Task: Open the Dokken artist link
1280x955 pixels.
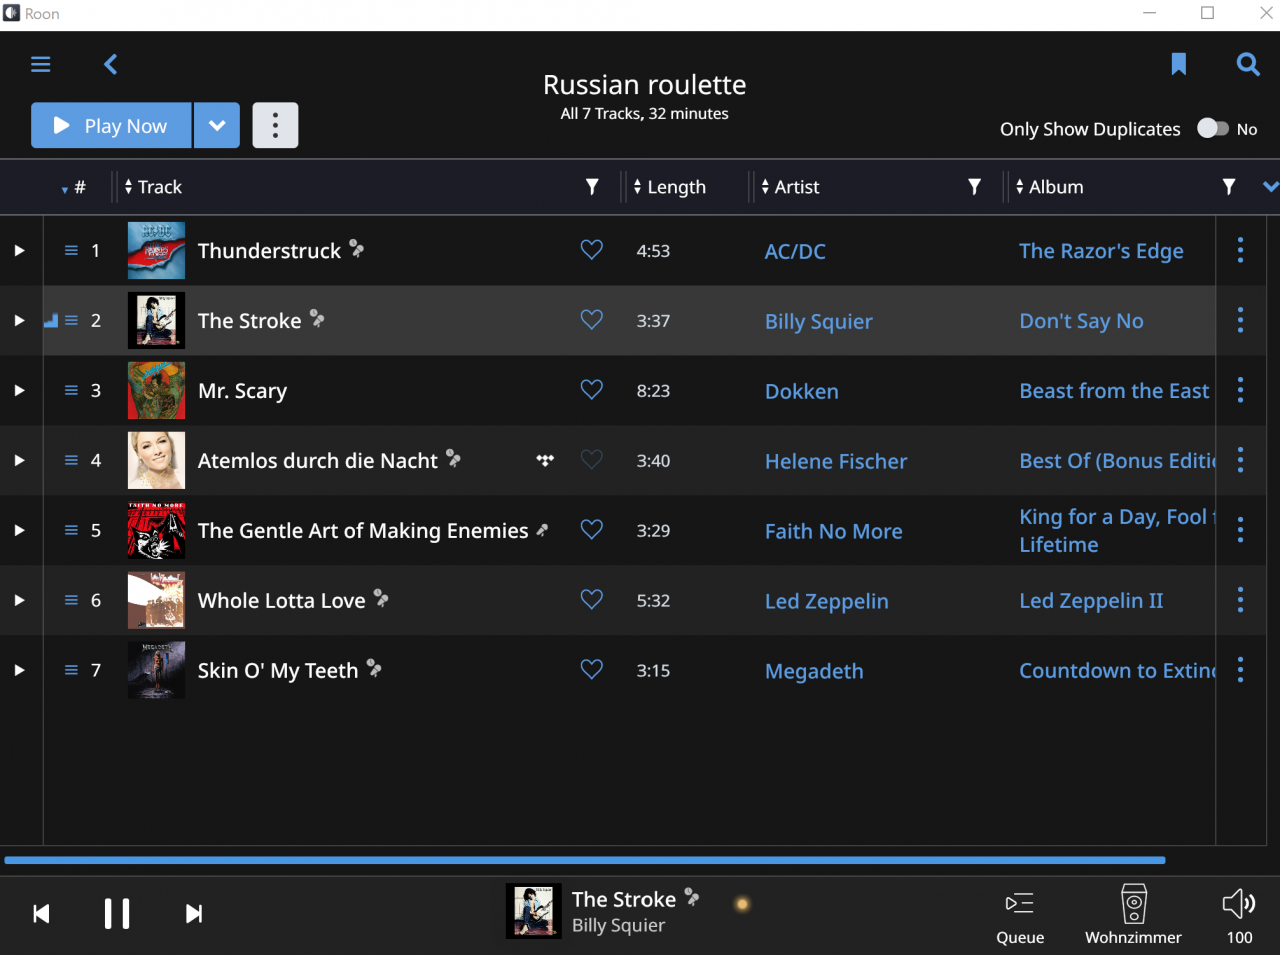Action: (x=802, y=391)
